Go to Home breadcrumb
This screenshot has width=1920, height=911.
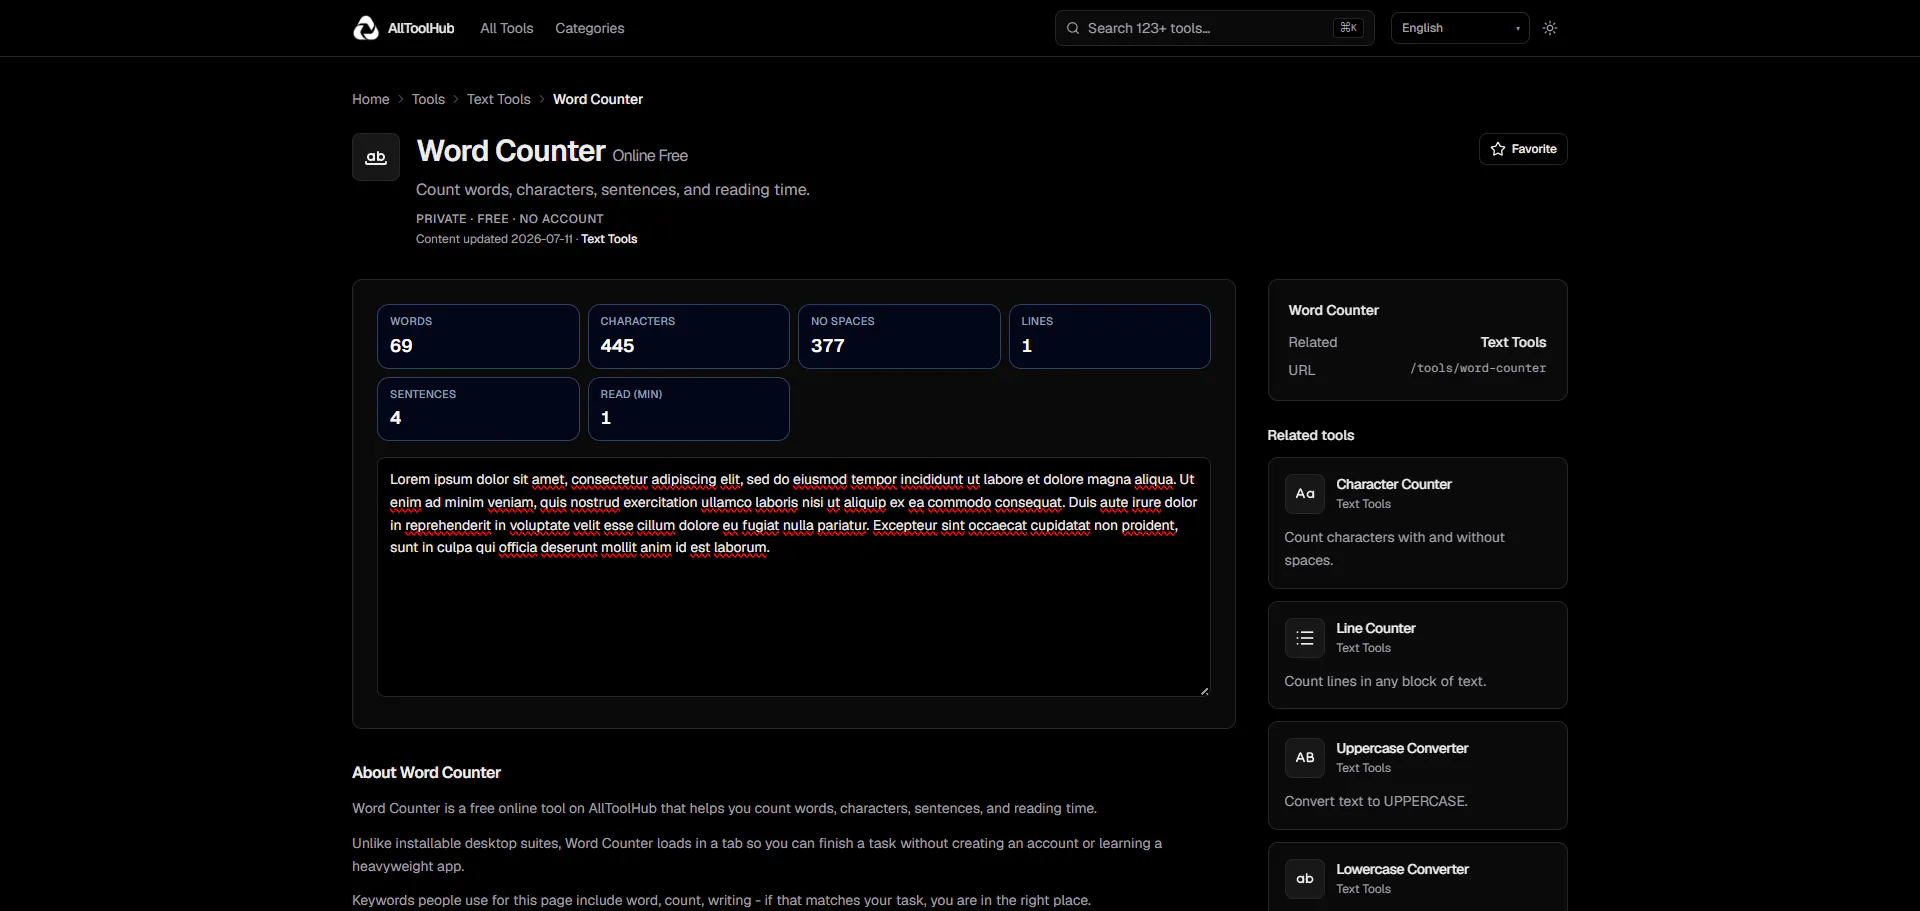point(371,99)
